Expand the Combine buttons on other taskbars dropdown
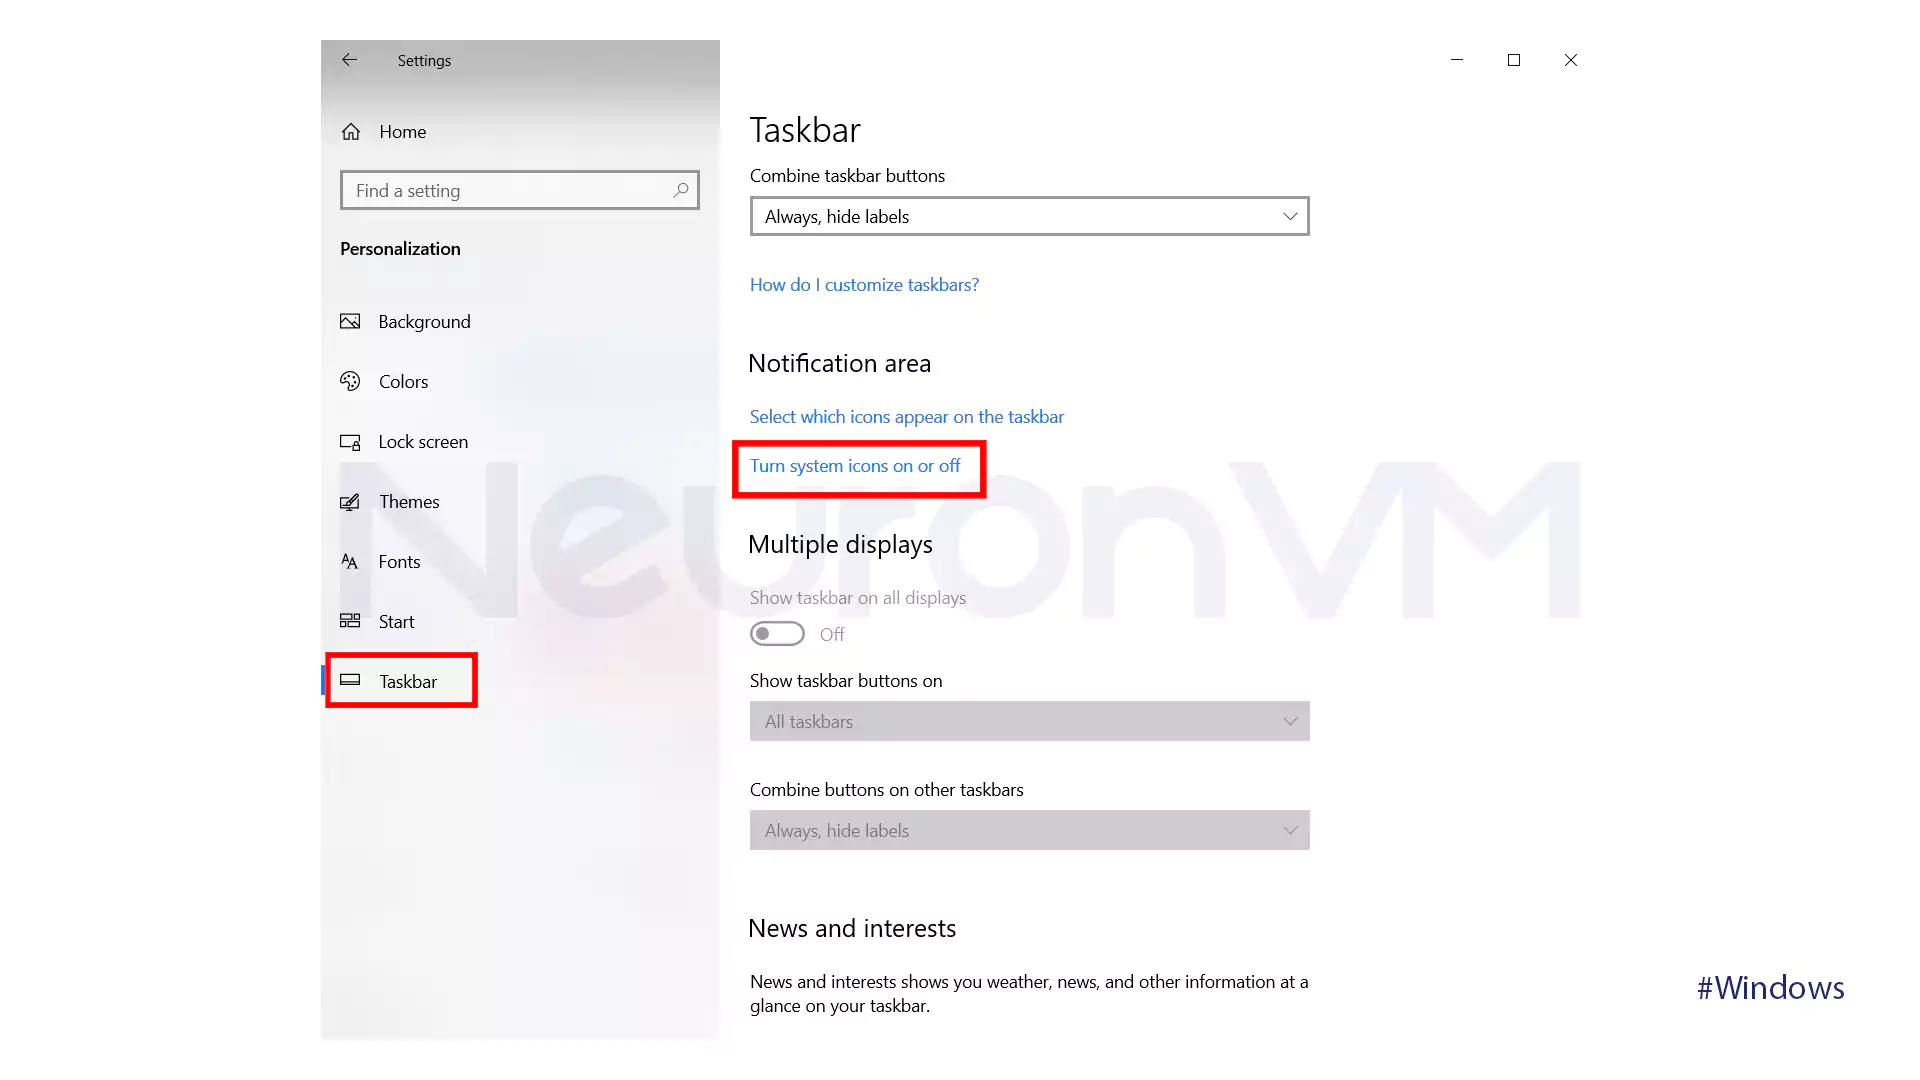1920x1080 pixels. (x=1027, y=829)
